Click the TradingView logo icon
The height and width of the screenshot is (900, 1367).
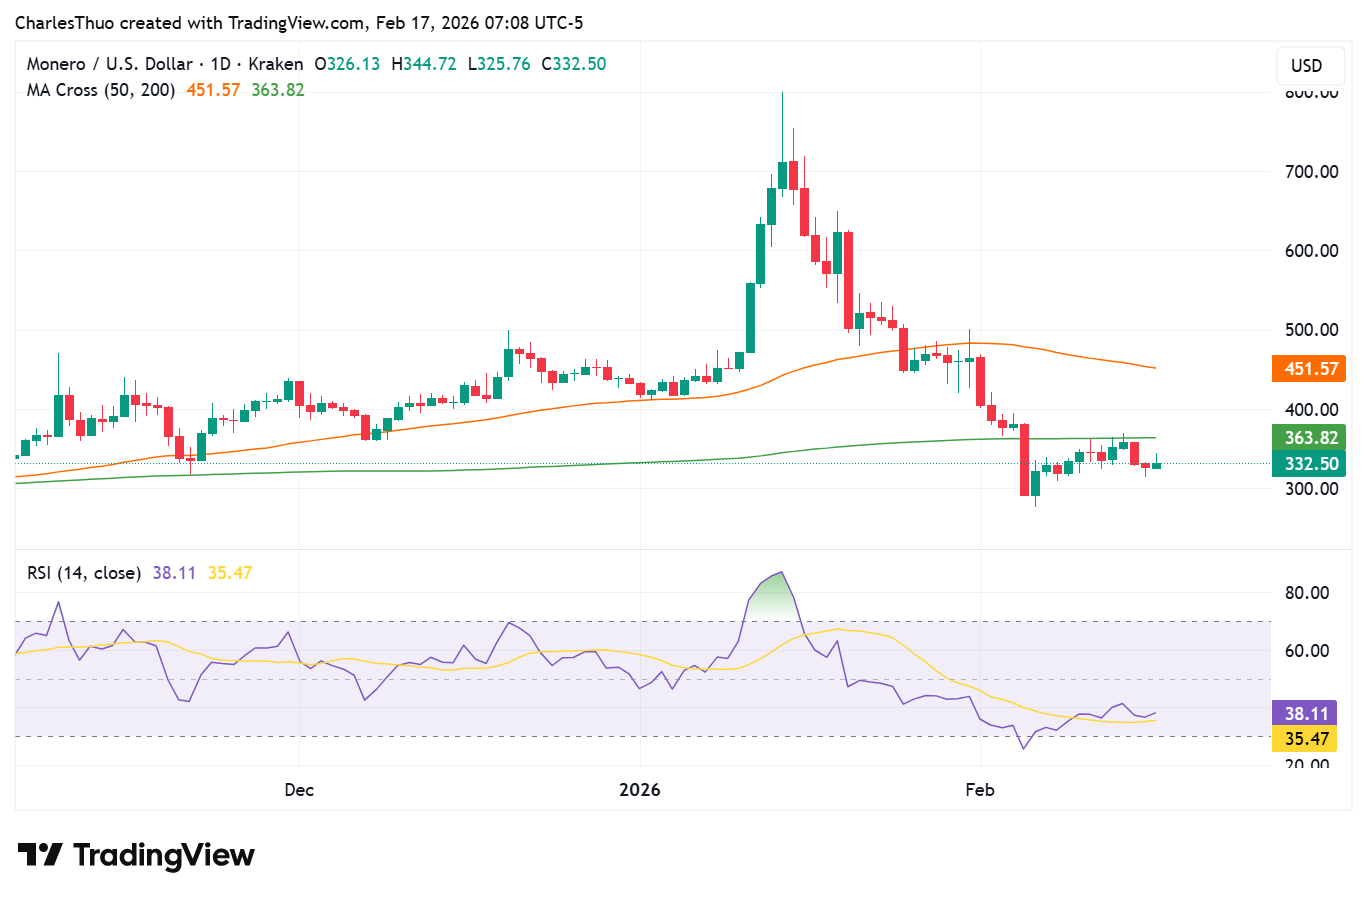click(42, 854)
